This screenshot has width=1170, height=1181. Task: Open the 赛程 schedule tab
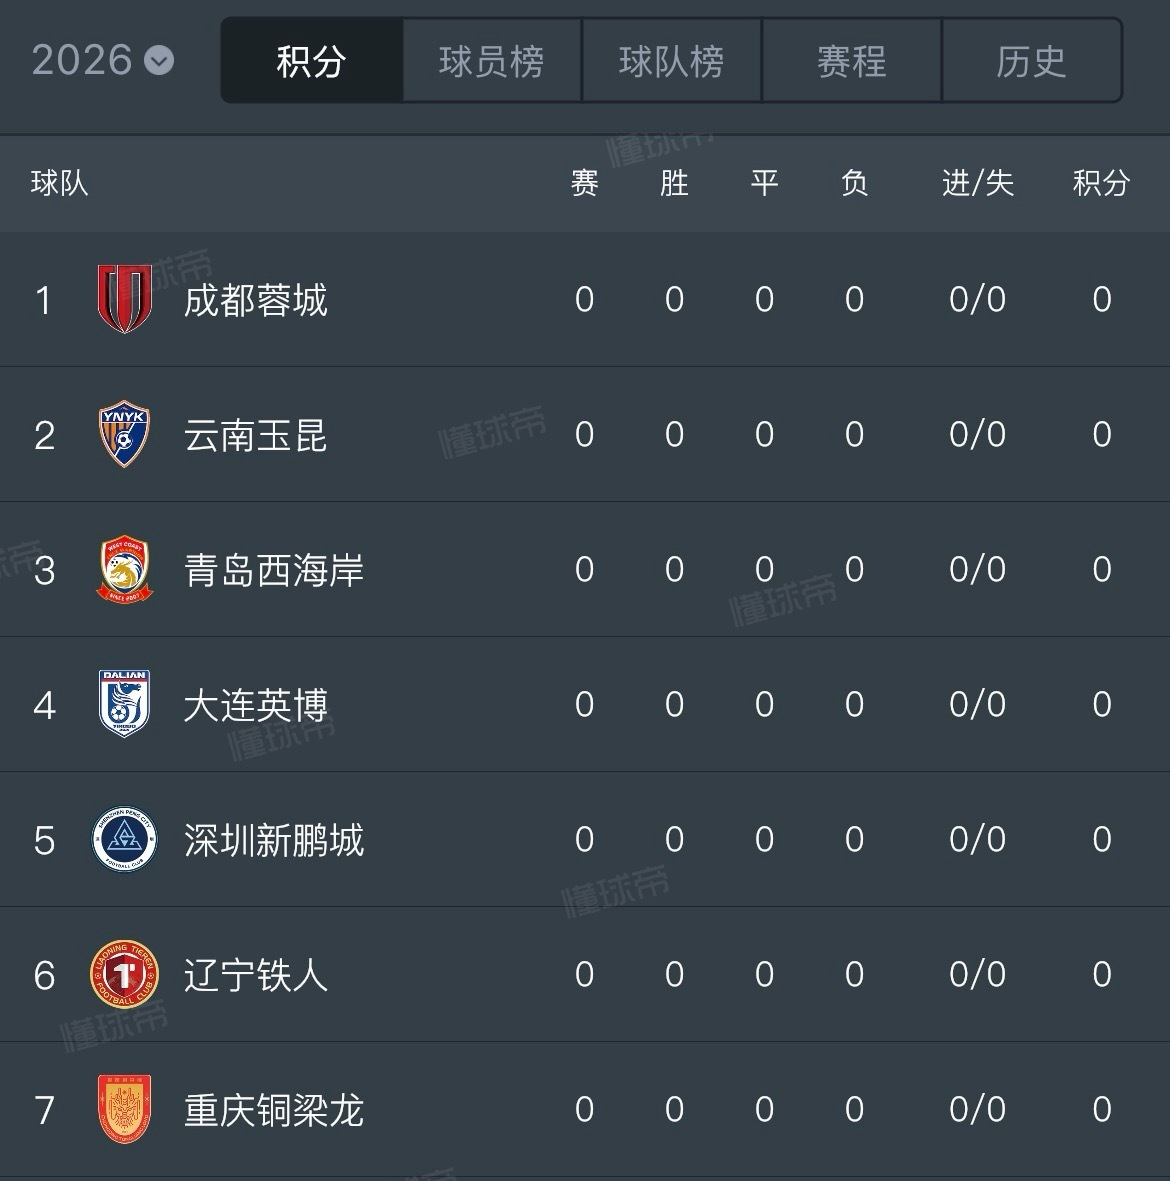(851, 61)
